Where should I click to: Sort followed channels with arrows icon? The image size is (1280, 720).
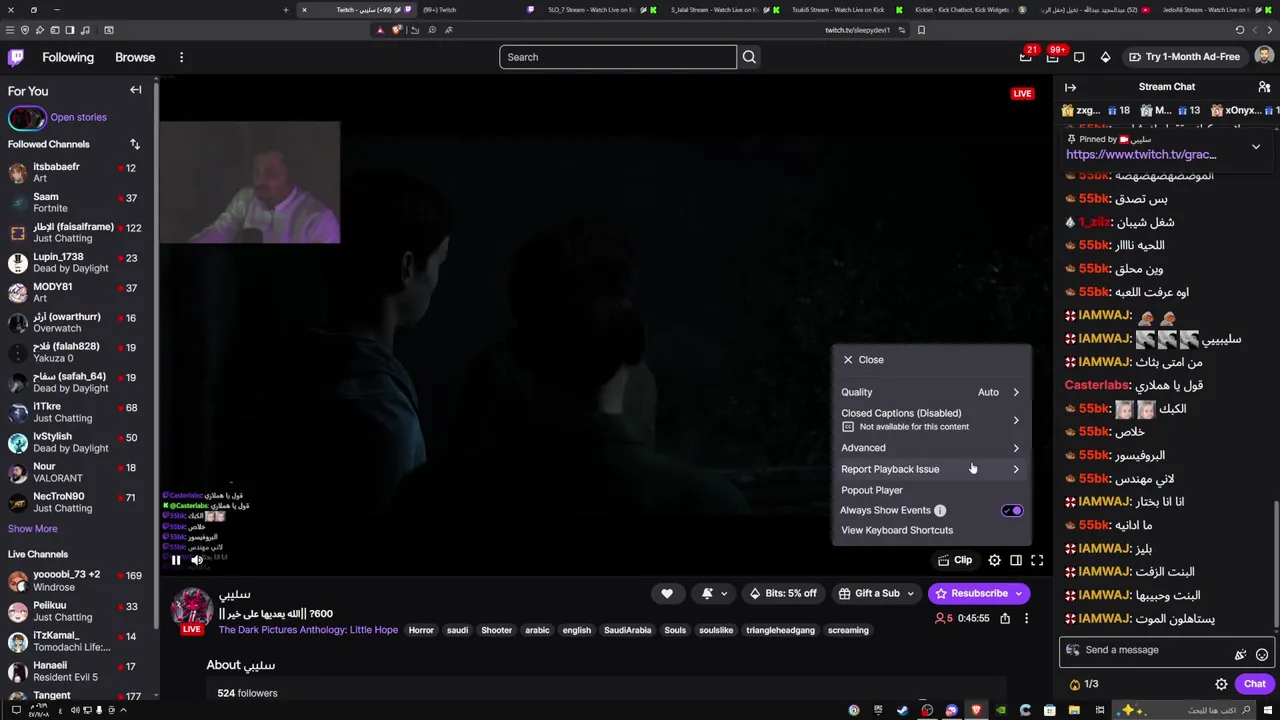click(135, 144)
